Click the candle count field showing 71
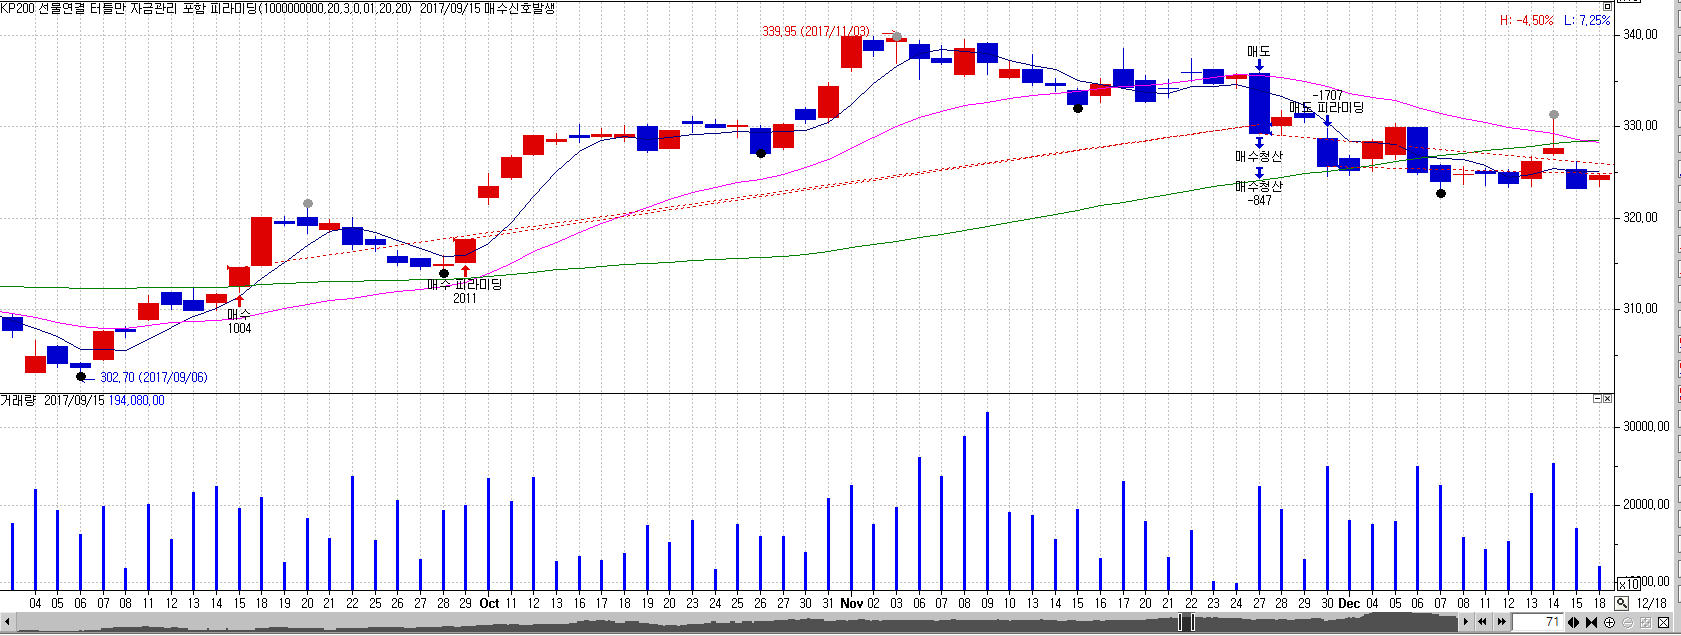The height and width of the screenshot is (636, 1681). (x=1537, y=622)
